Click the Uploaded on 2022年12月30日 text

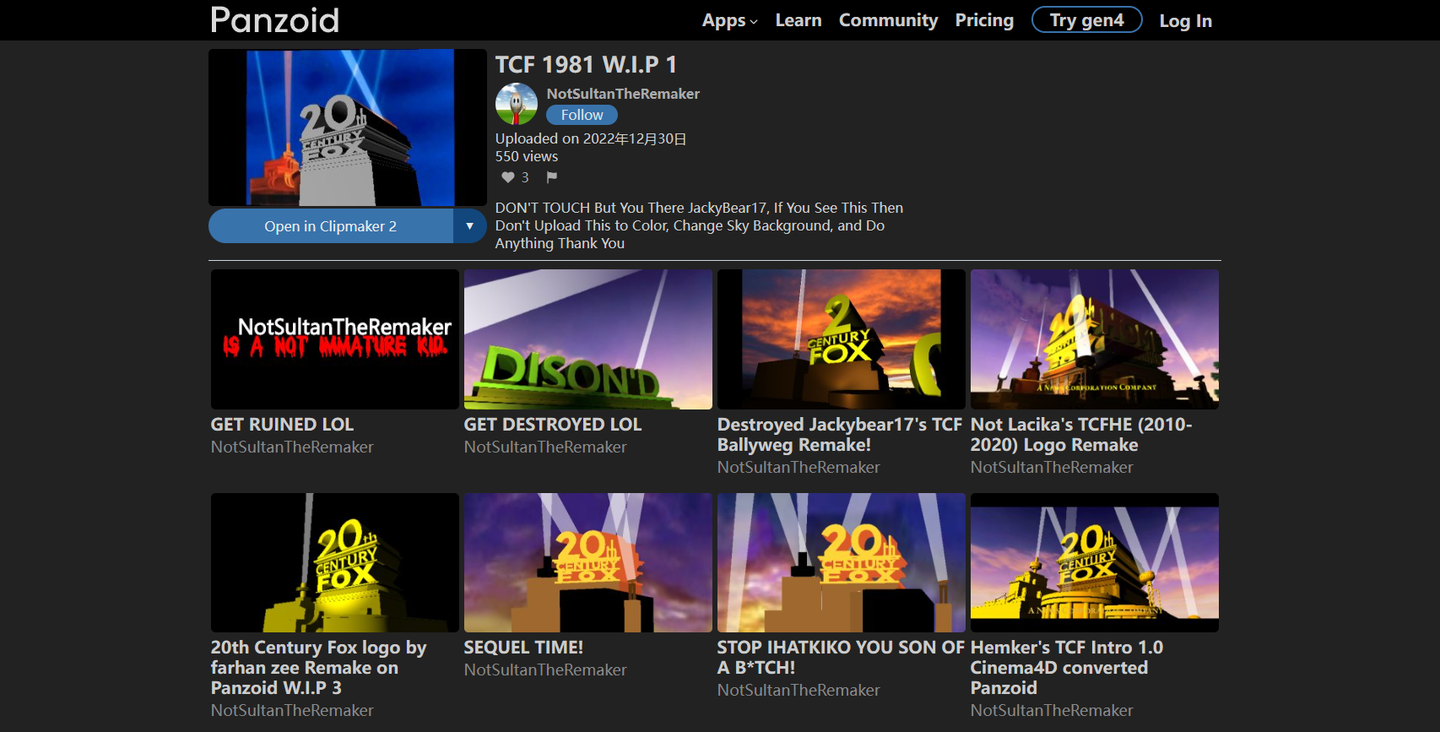coord(591,139)
